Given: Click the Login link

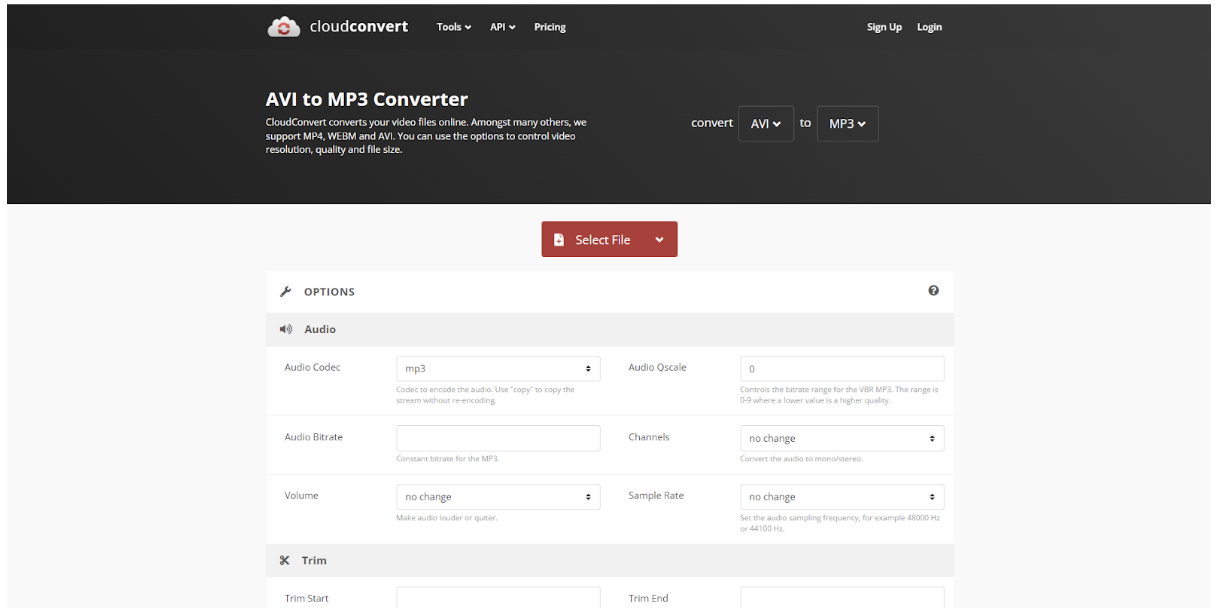Looking at the screenshot, I should click(930, 27).
